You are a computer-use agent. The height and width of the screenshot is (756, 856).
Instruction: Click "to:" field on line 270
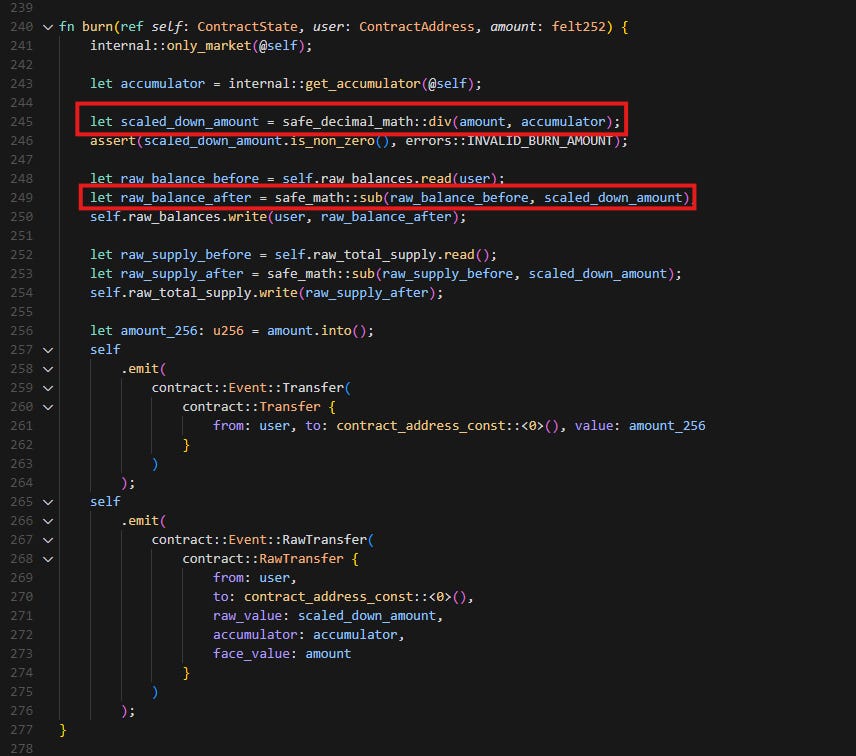[224, 597]
